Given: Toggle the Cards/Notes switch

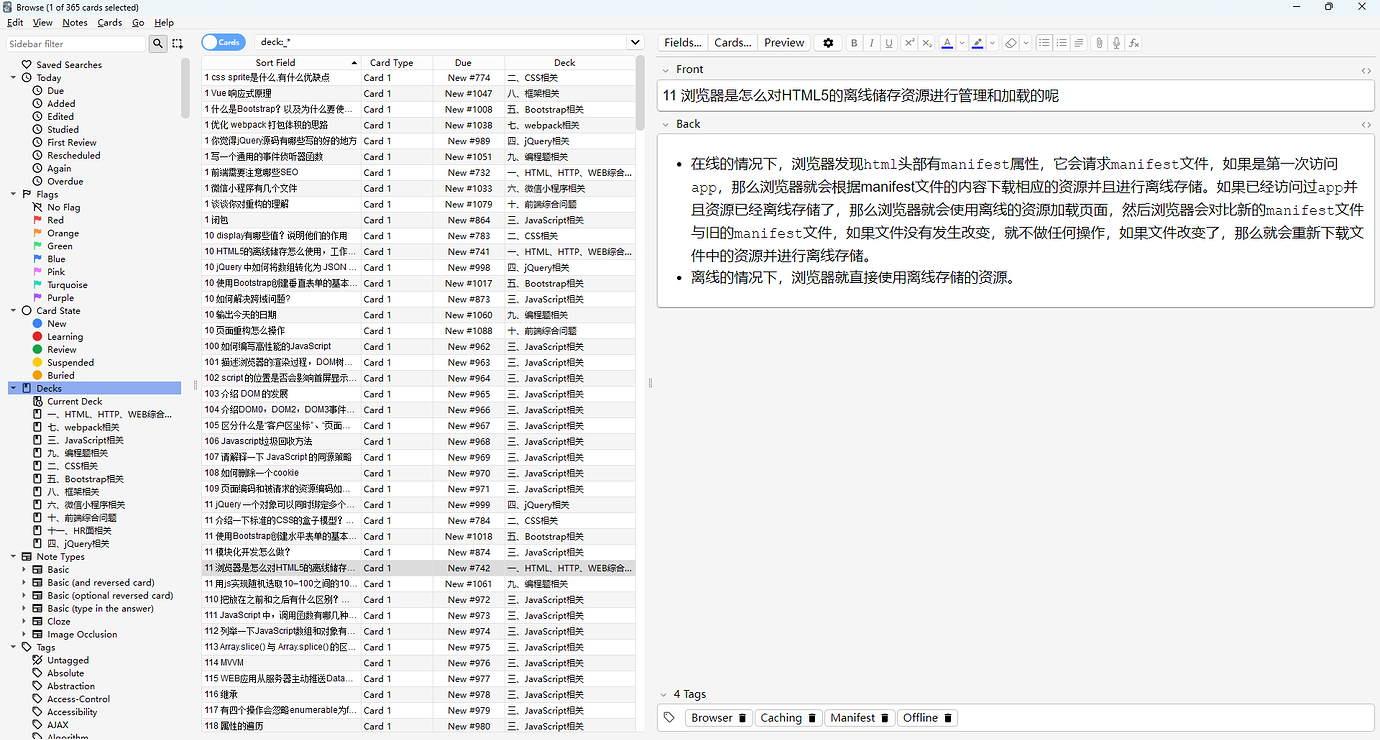Looking at the screenshot, I should pos(223,42).
